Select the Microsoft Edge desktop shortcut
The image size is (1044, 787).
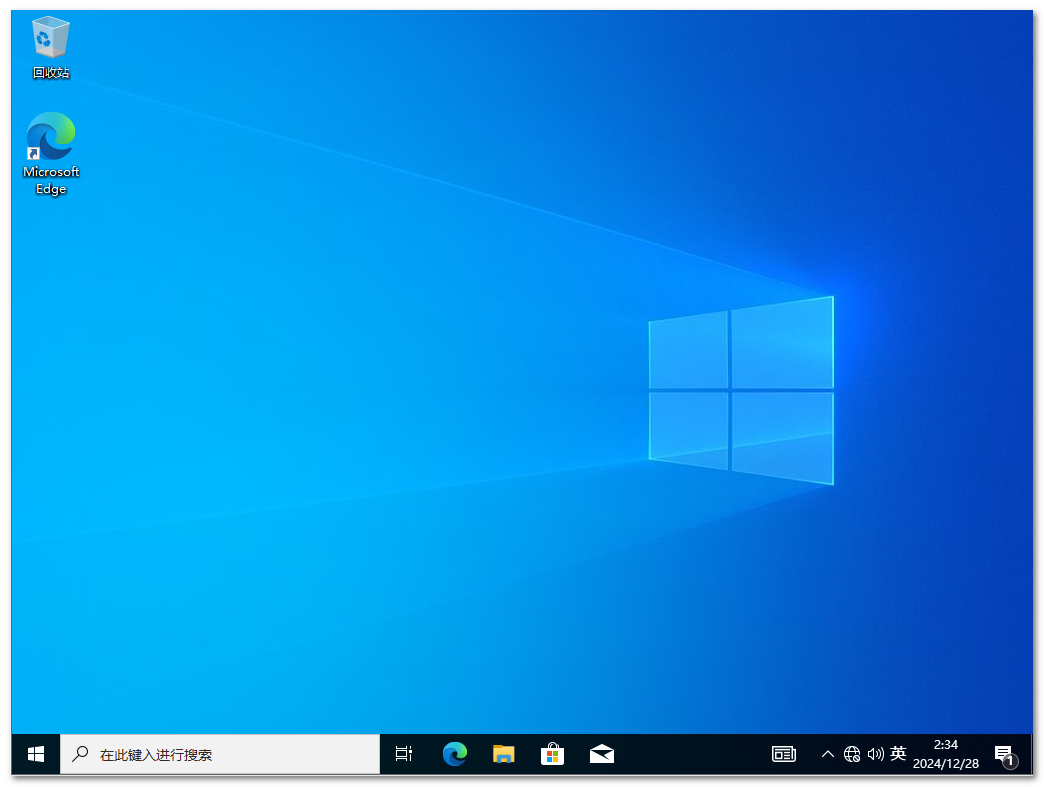pos(51,154)
